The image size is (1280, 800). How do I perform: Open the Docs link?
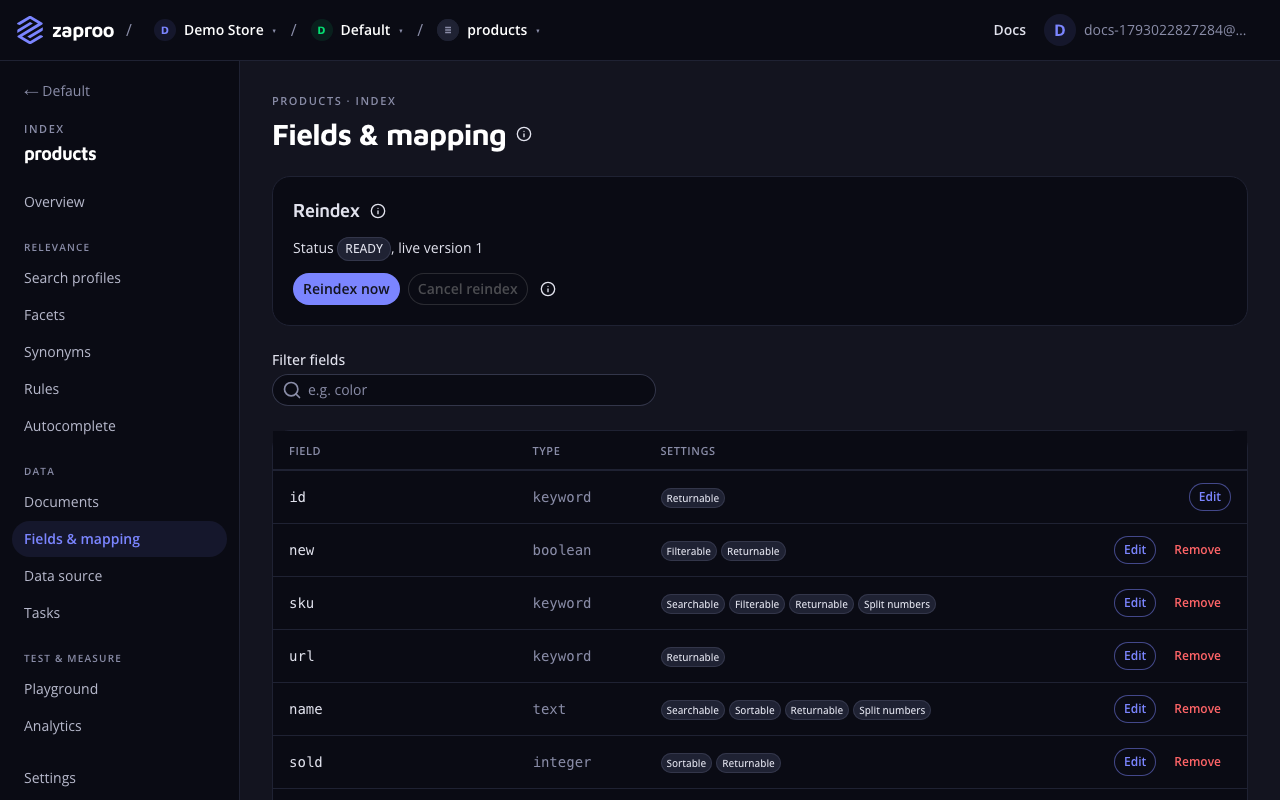pos(1010,30)
